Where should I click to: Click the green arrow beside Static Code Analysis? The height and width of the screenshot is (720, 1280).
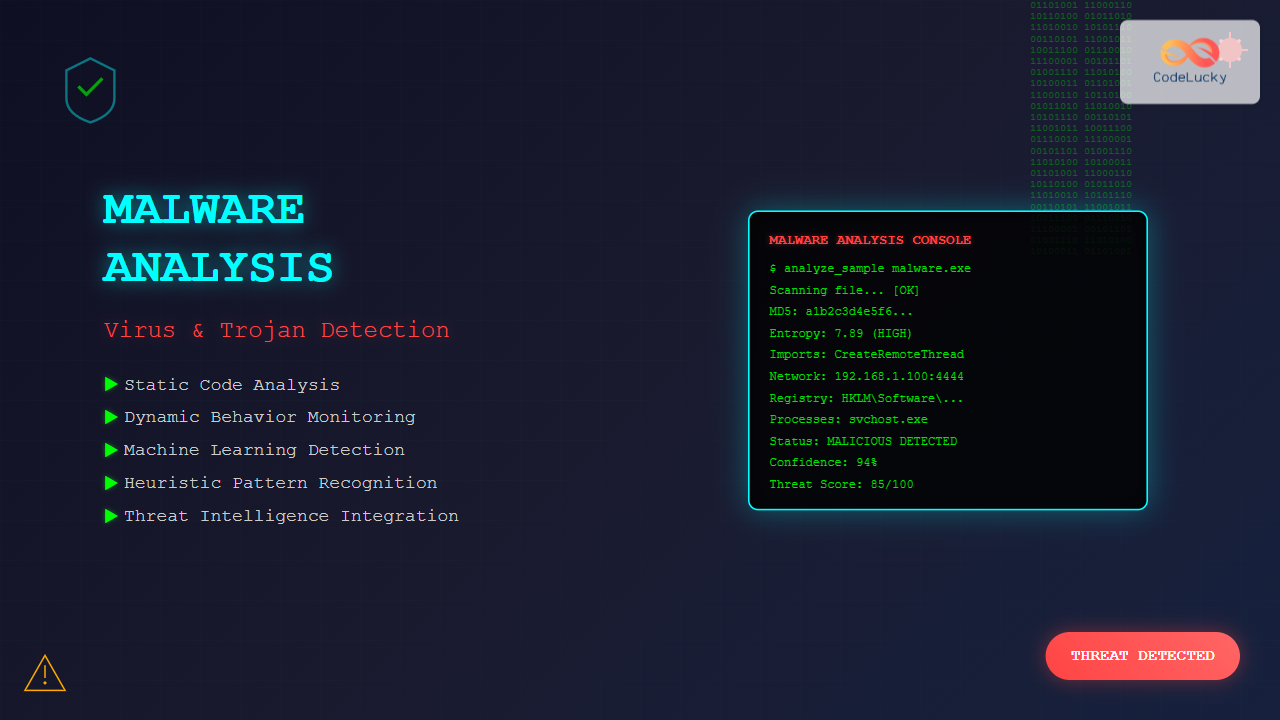click(111, 384)
